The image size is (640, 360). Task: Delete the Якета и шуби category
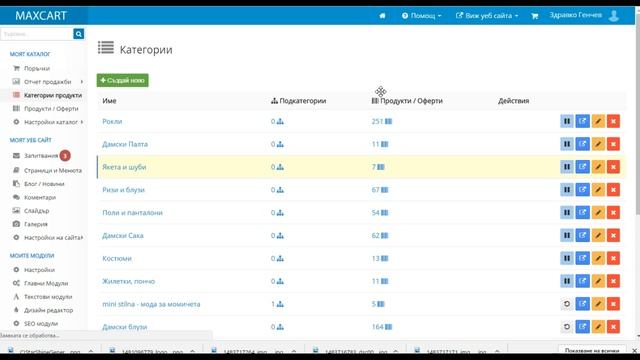[613, 167]
